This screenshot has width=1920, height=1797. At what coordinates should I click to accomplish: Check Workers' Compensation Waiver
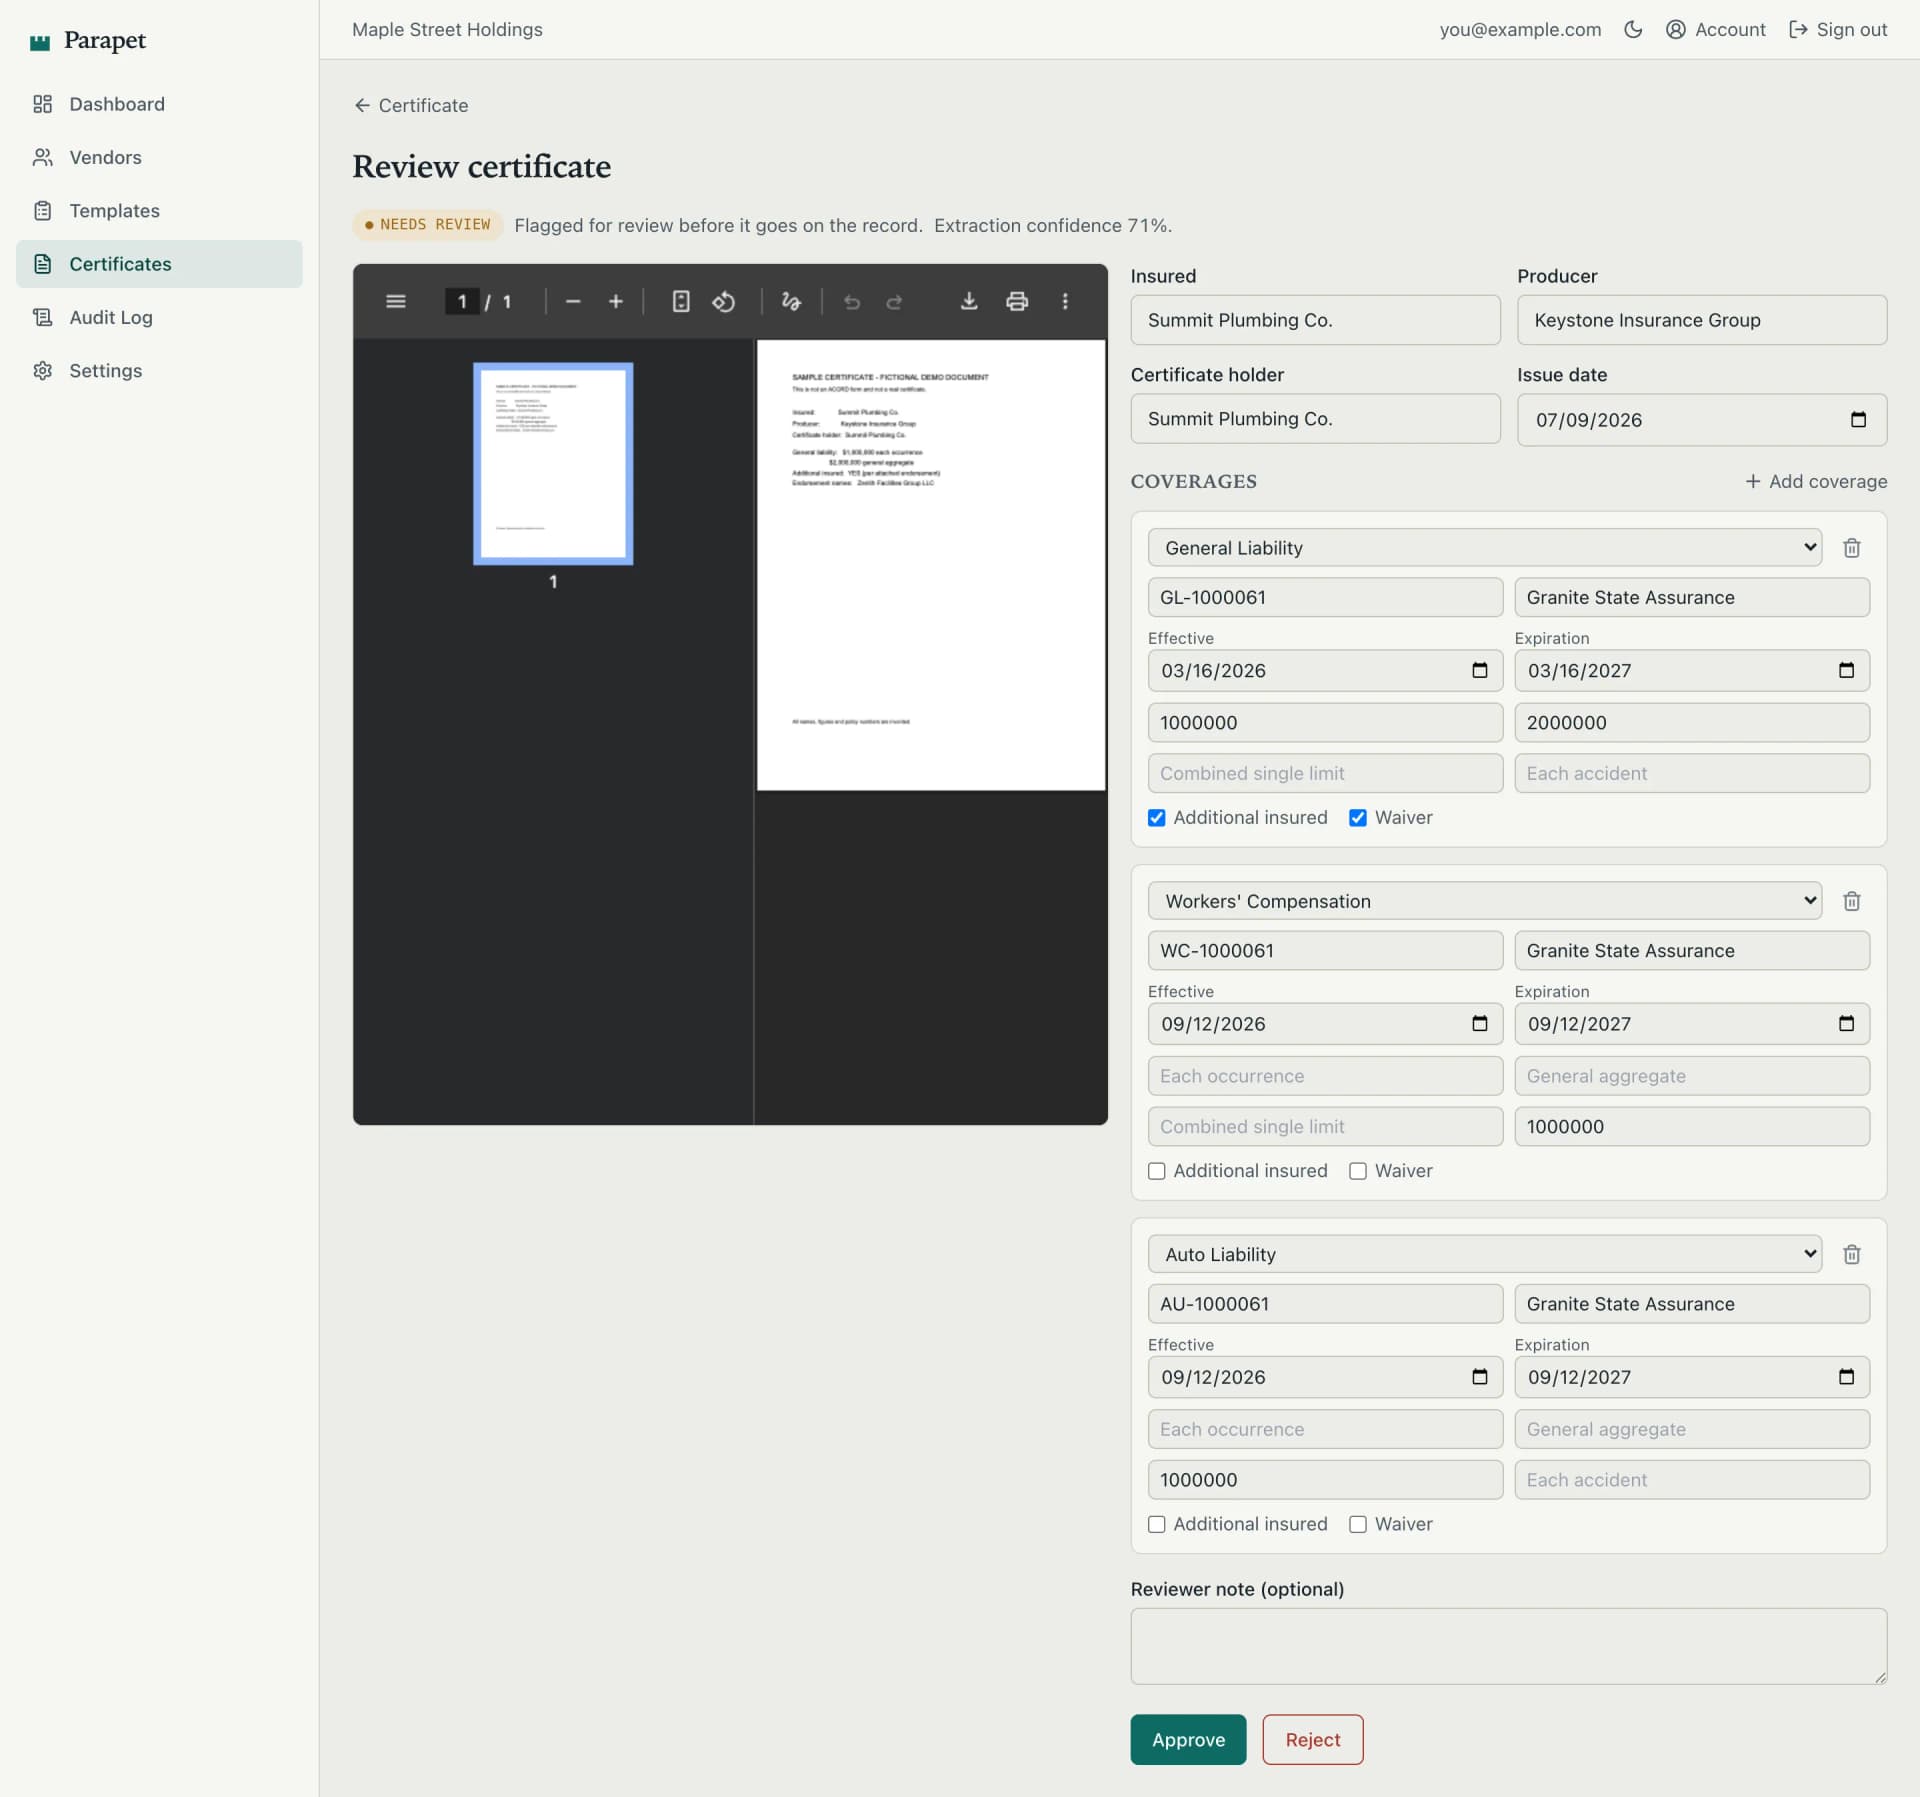[1358, 1171]
